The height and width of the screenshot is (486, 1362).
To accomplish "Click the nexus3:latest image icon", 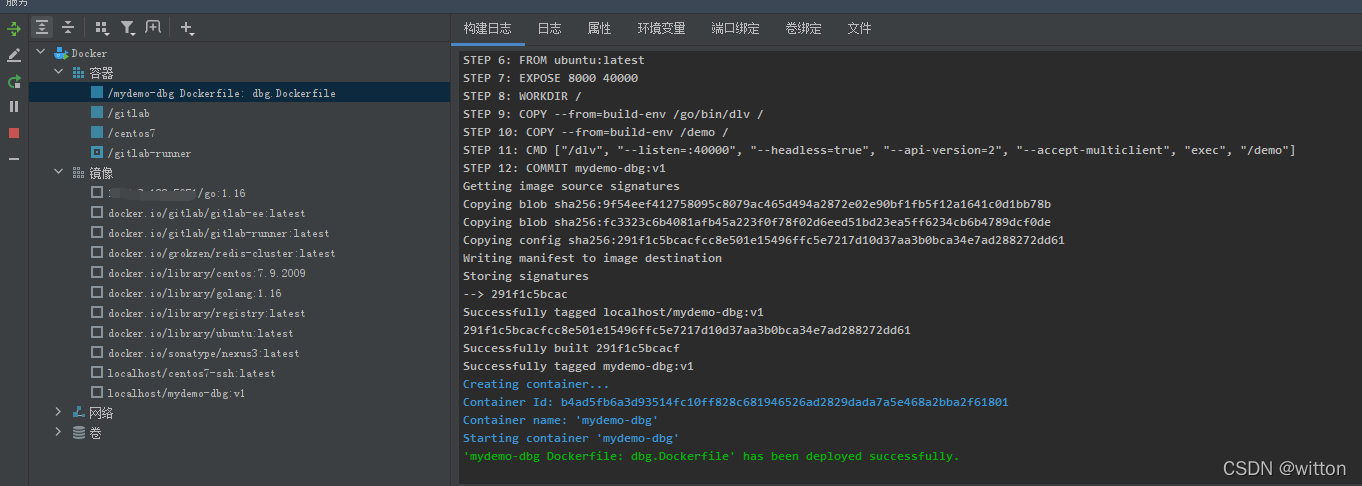I will (97, 353).
